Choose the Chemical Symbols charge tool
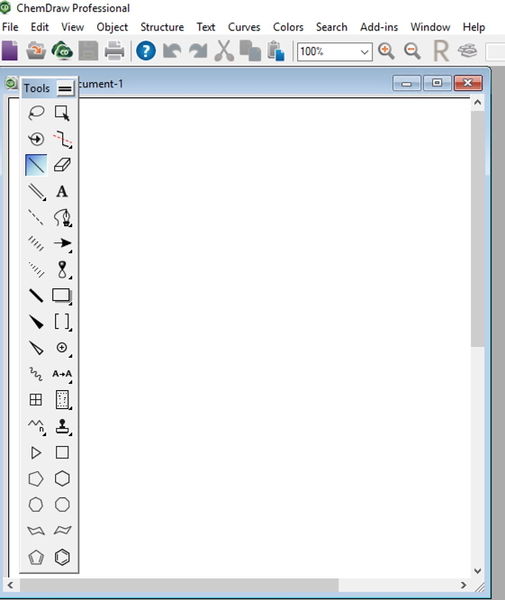The height and width of the screenshot is (600, 505). [x=62, y=348]
